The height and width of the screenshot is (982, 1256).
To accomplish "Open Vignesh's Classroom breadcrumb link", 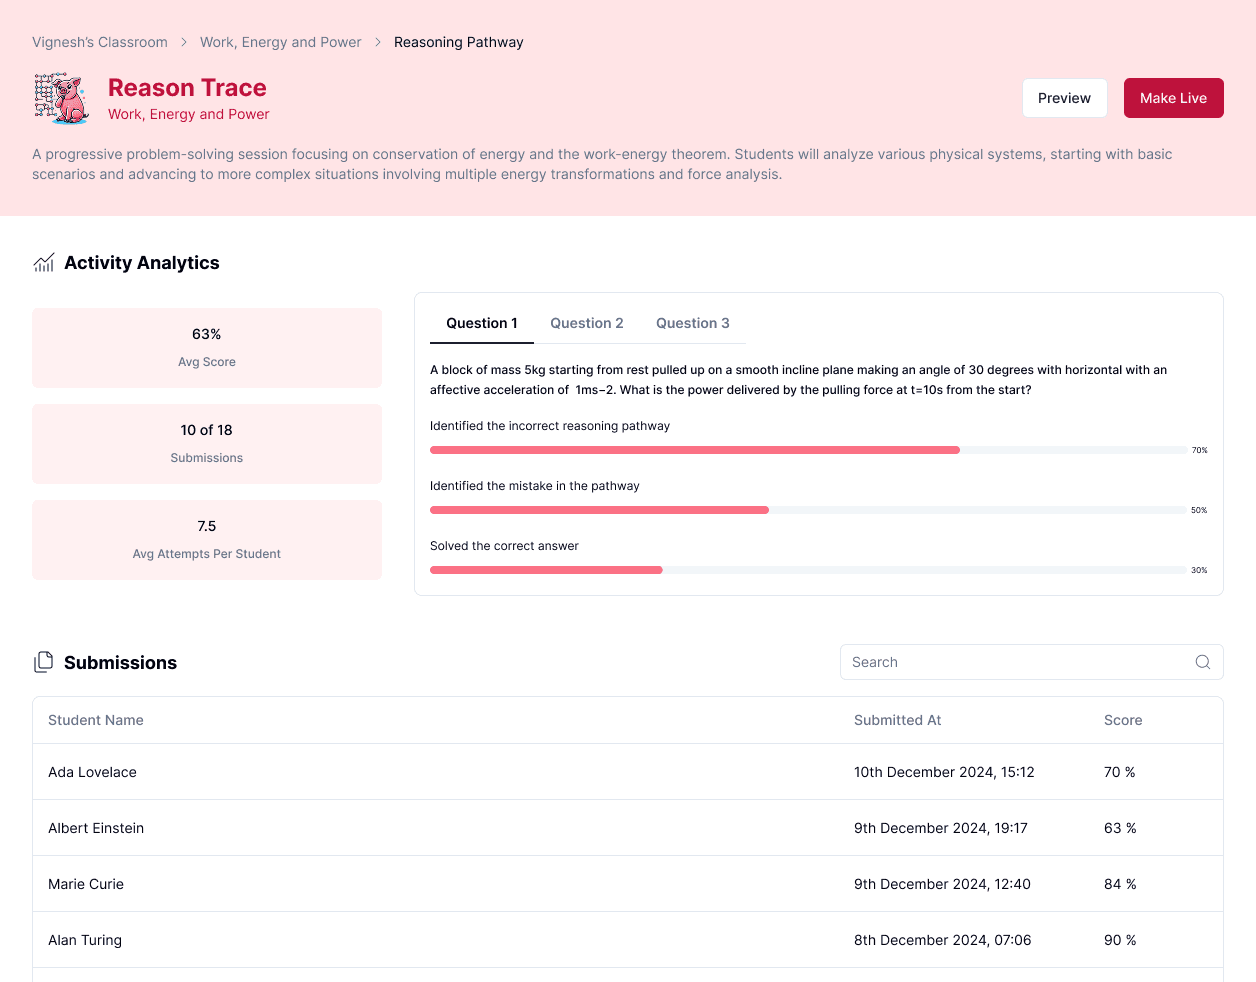I will click(x=100, y=42).
